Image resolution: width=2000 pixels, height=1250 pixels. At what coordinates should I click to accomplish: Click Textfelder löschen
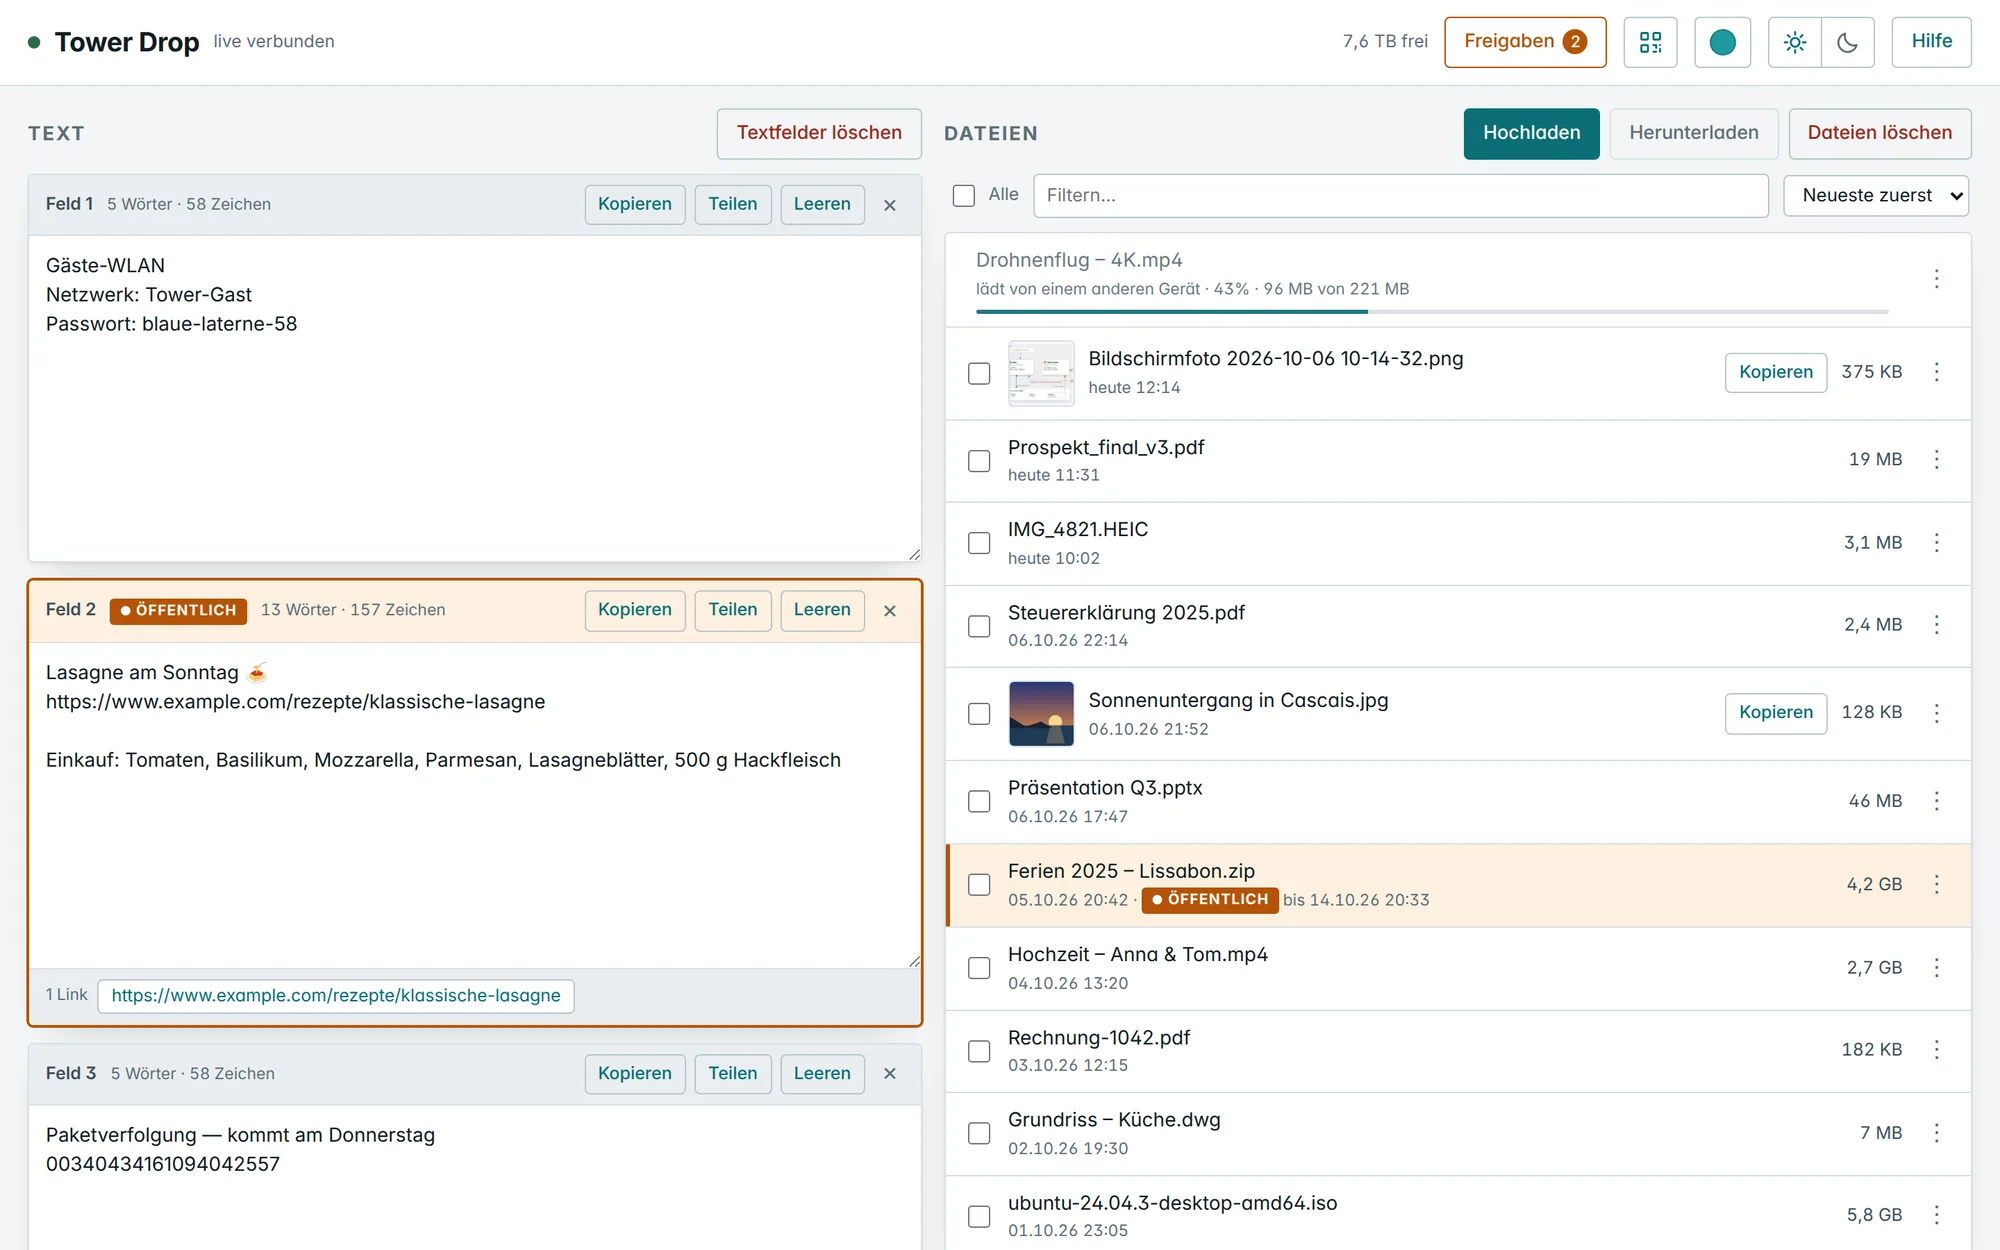819,133
